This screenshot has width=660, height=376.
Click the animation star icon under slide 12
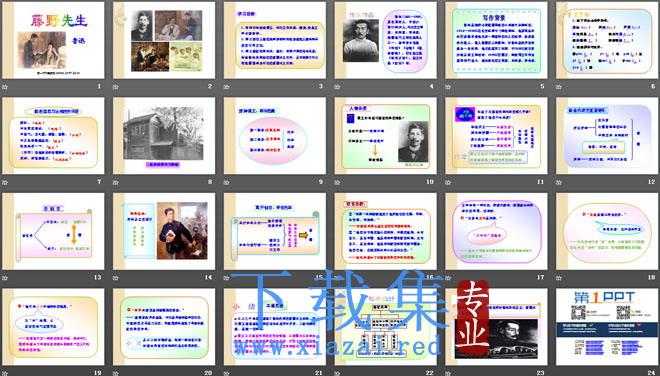[559, 182]
